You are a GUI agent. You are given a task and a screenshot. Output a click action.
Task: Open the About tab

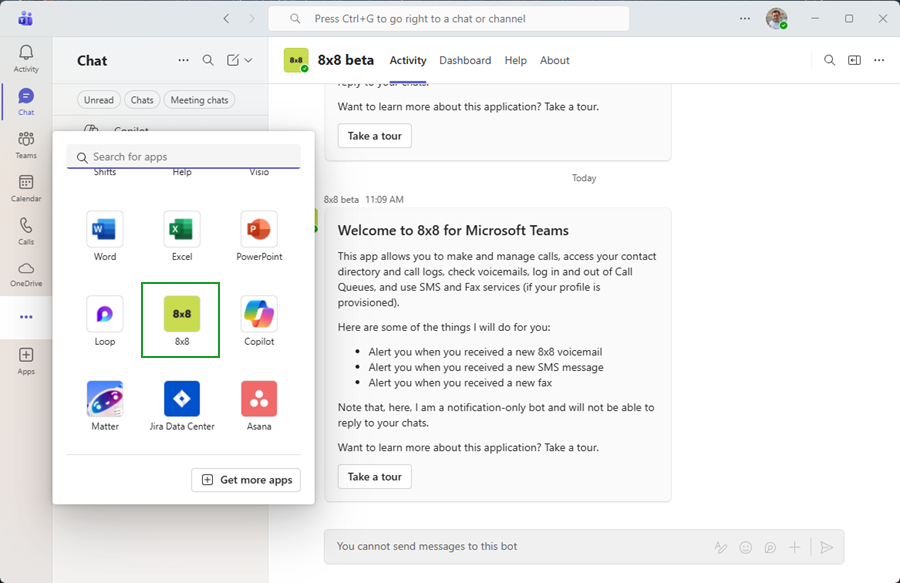[x=554, y=61]
